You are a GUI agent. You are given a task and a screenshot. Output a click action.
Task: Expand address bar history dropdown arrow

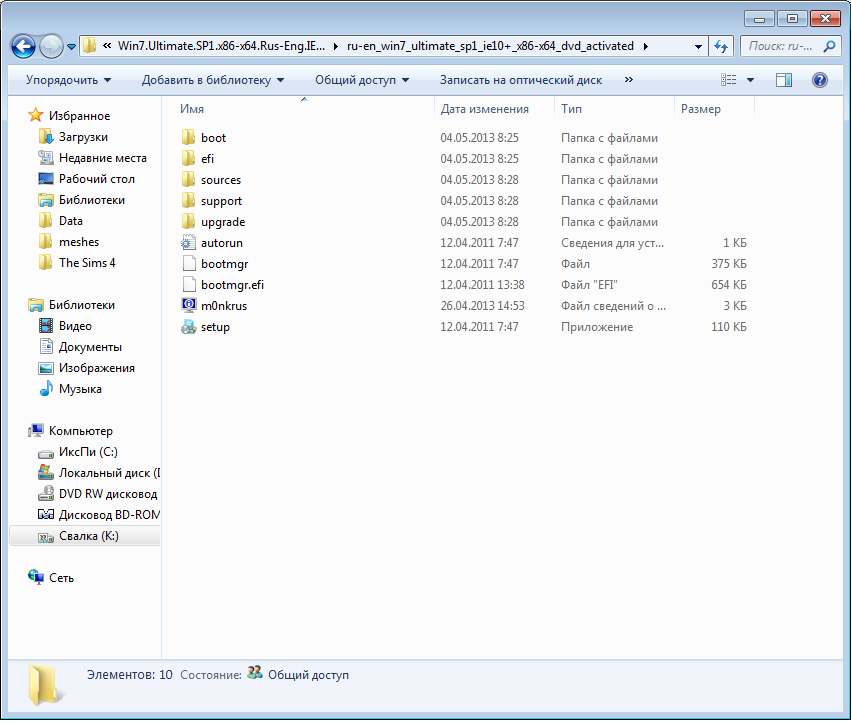[698, 47]
